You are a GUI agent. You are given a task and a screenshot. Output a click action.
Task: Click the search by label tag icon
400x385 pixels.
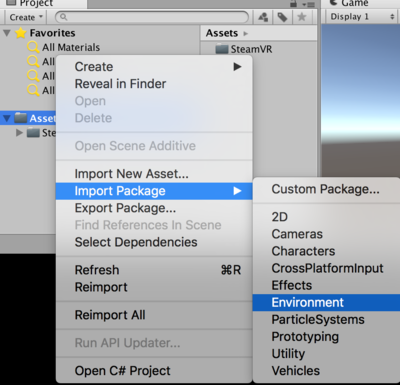tap(282, 17)
